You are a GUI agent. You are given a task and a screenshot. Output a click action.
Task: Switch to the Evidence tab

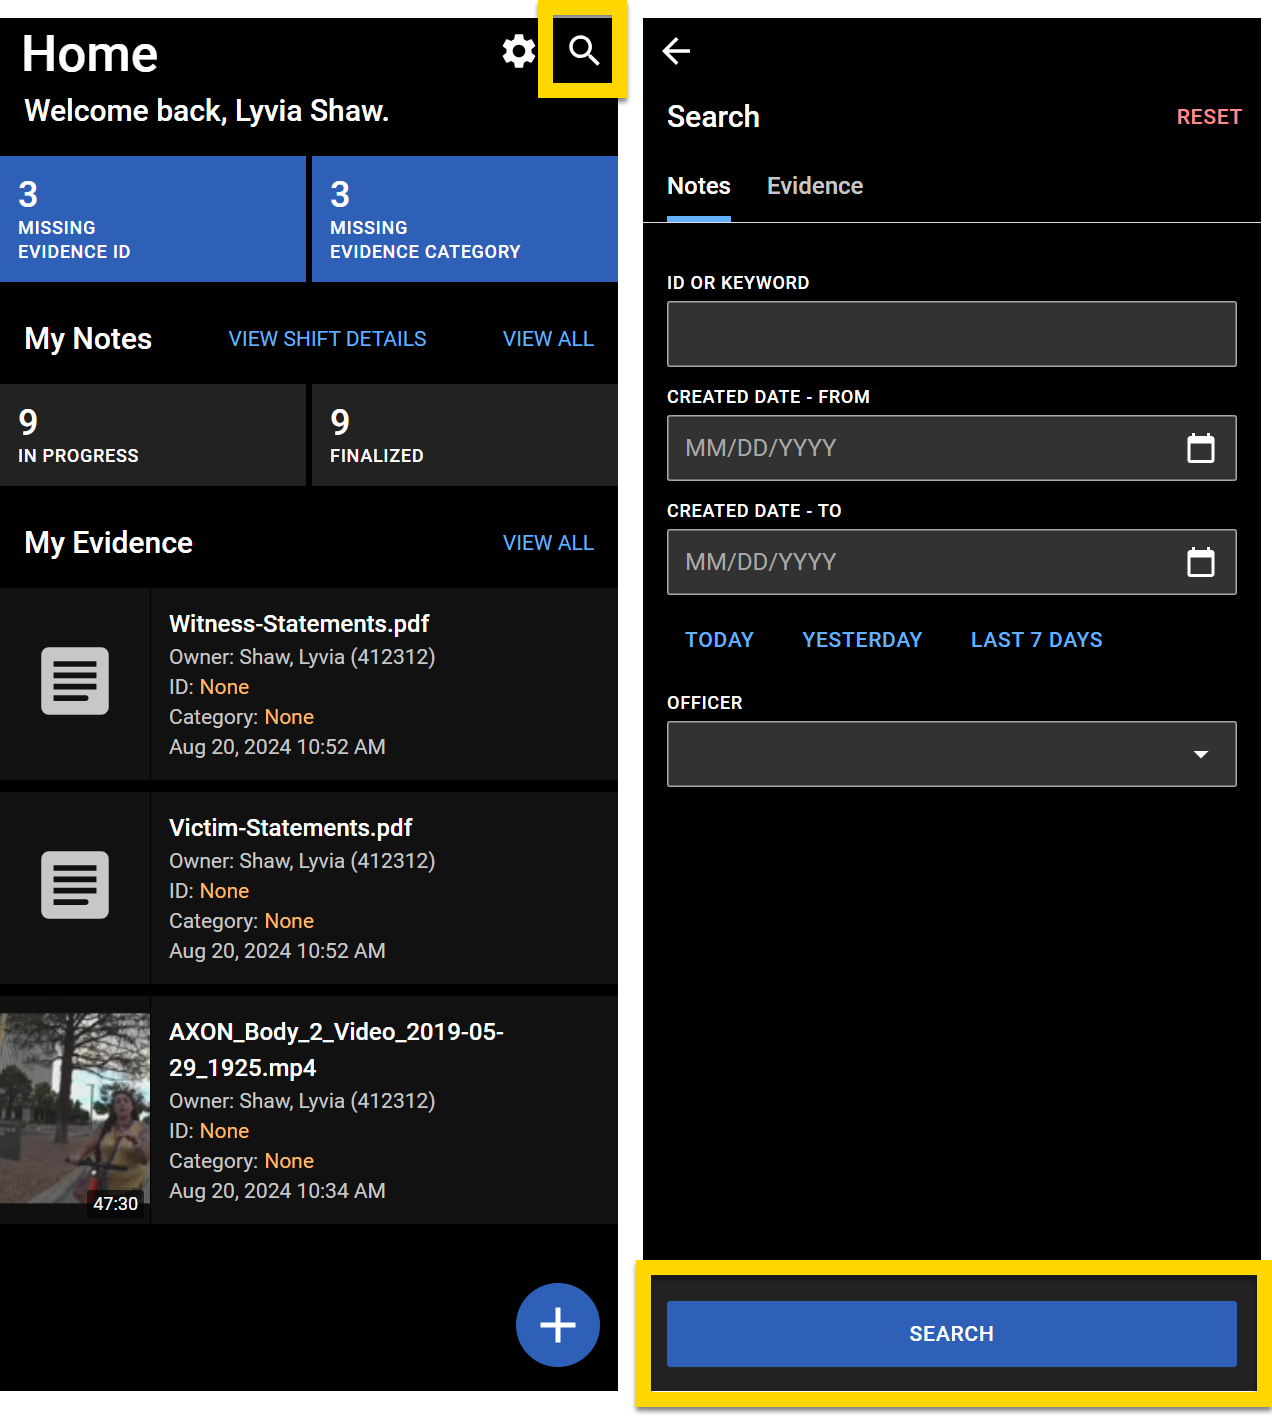point(814,186)
